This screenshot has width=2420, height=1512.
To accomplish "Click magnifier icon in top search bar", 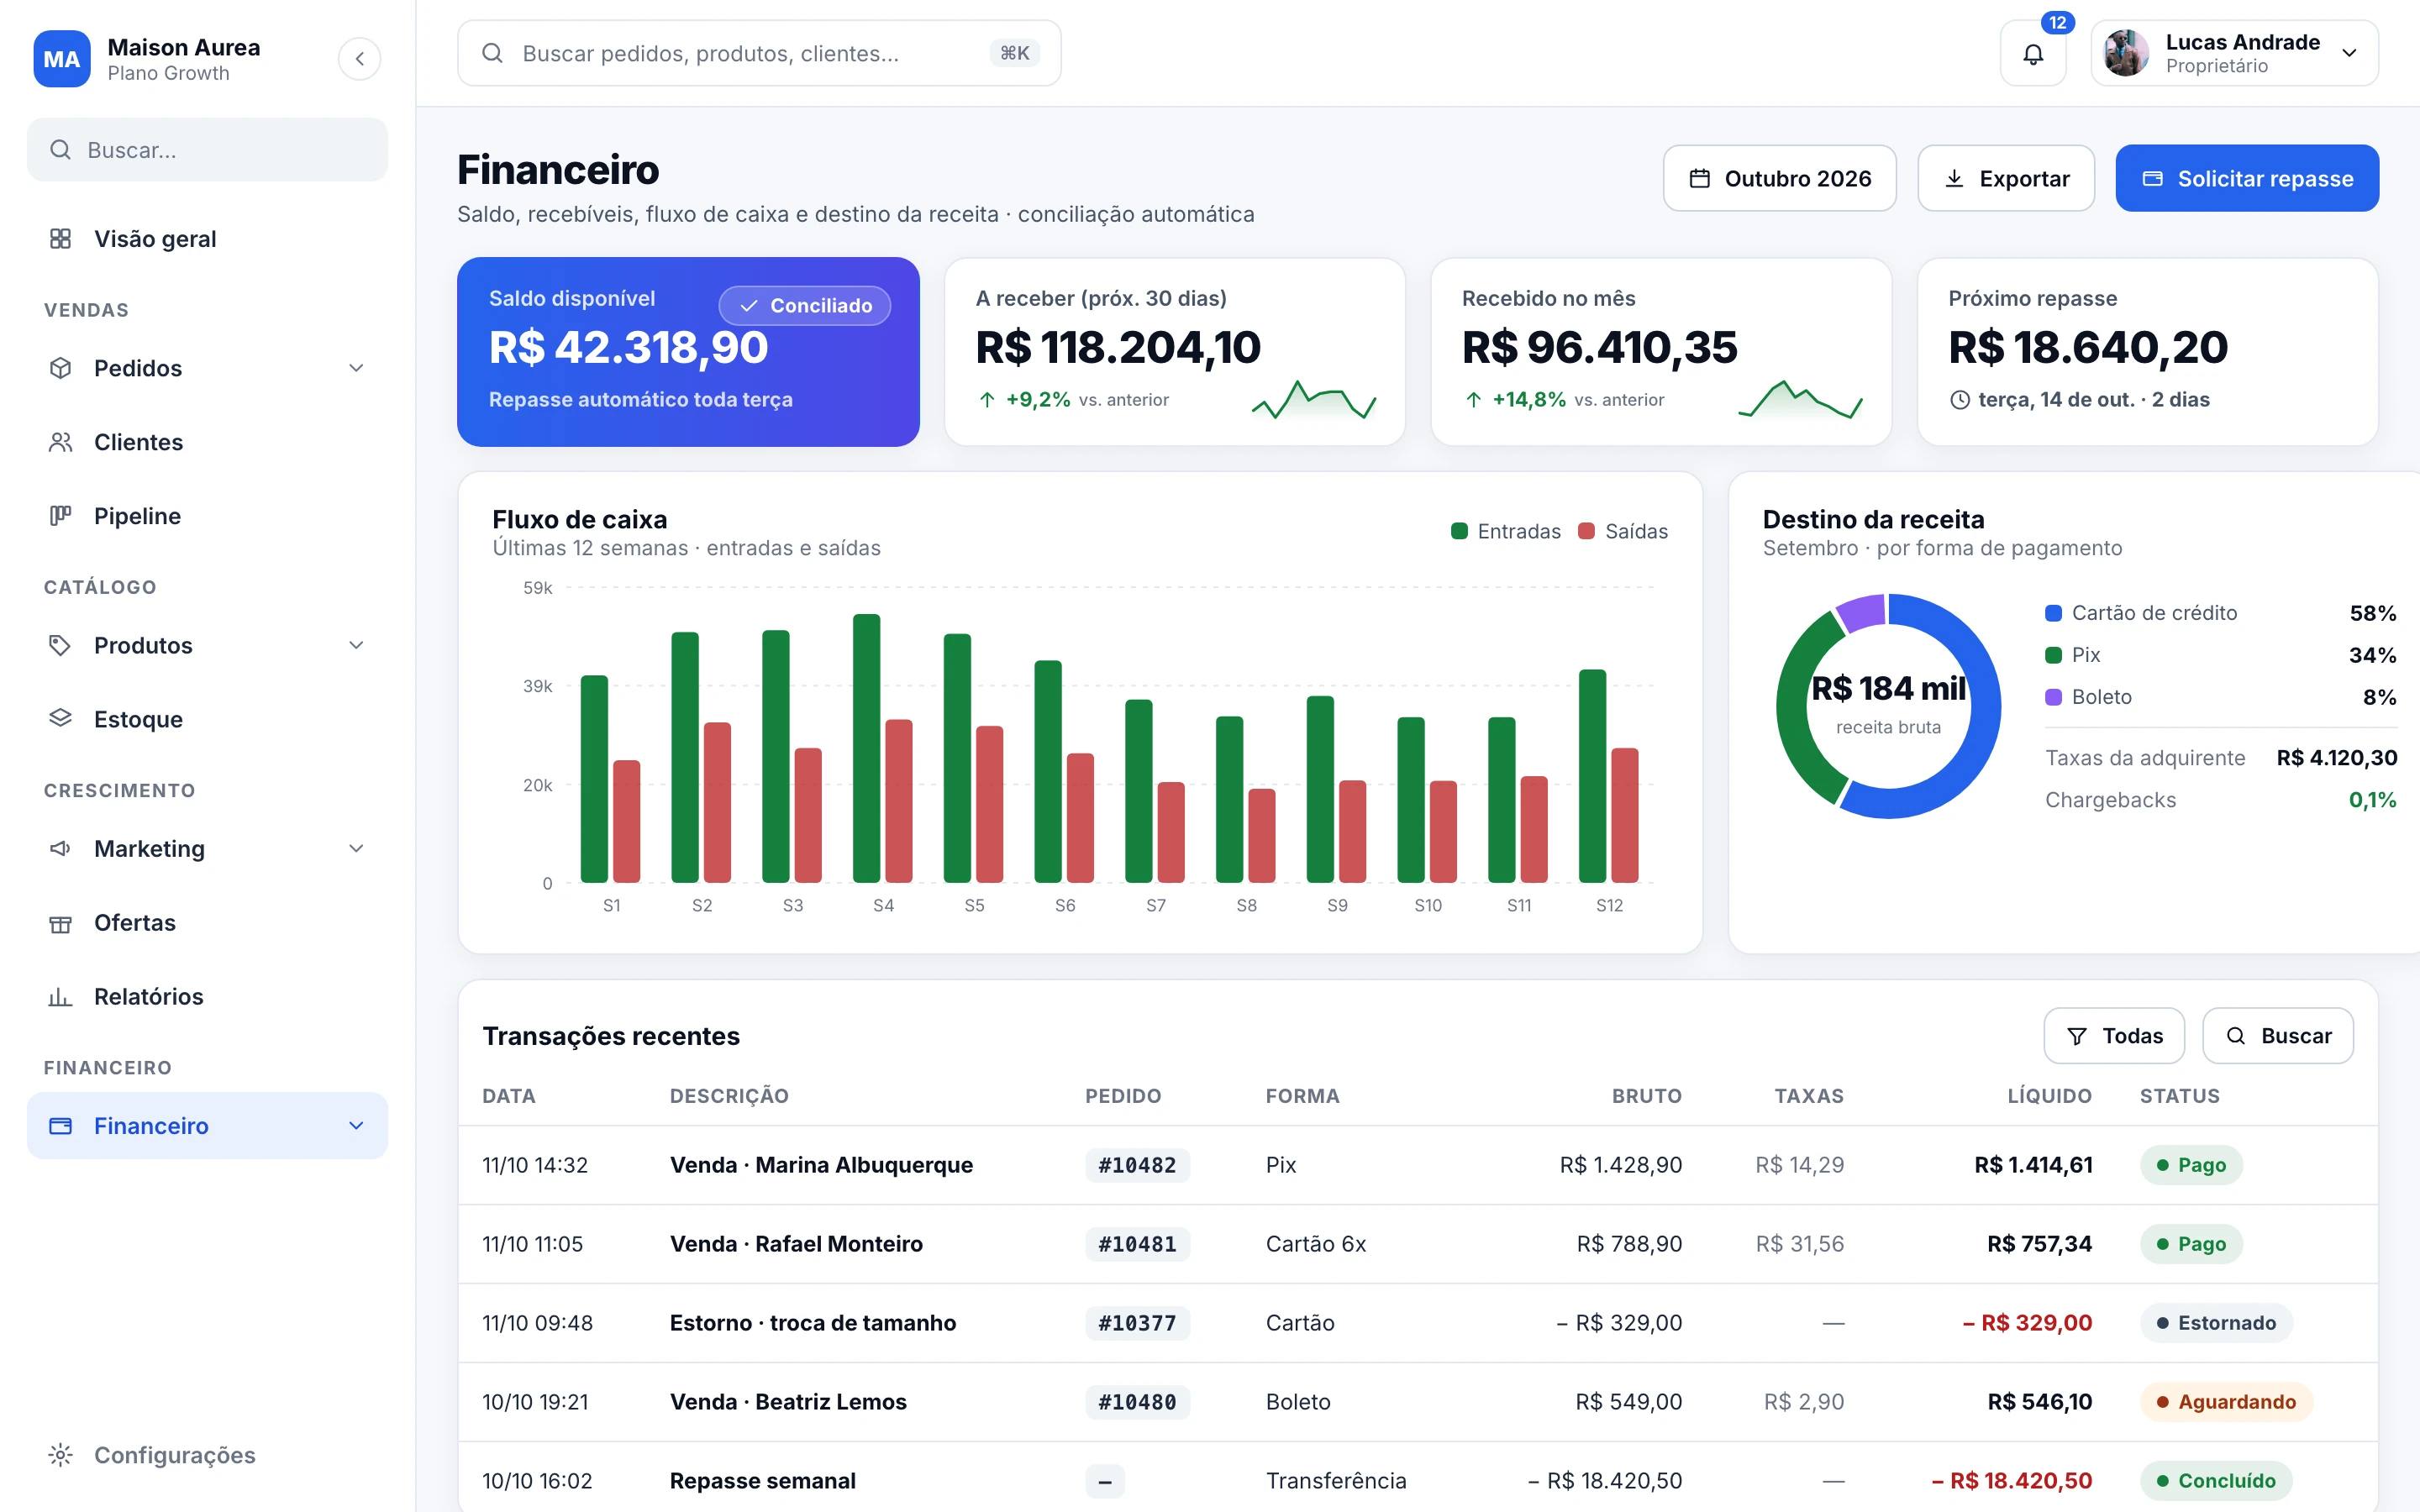I will click(x=492, y=53).
